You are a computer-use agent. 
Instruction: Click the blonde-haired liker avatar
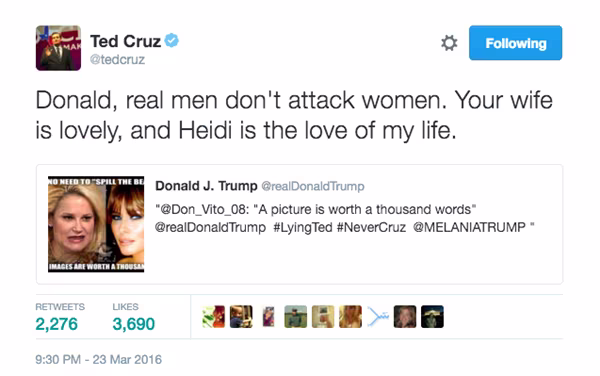[x=351, y=317]
